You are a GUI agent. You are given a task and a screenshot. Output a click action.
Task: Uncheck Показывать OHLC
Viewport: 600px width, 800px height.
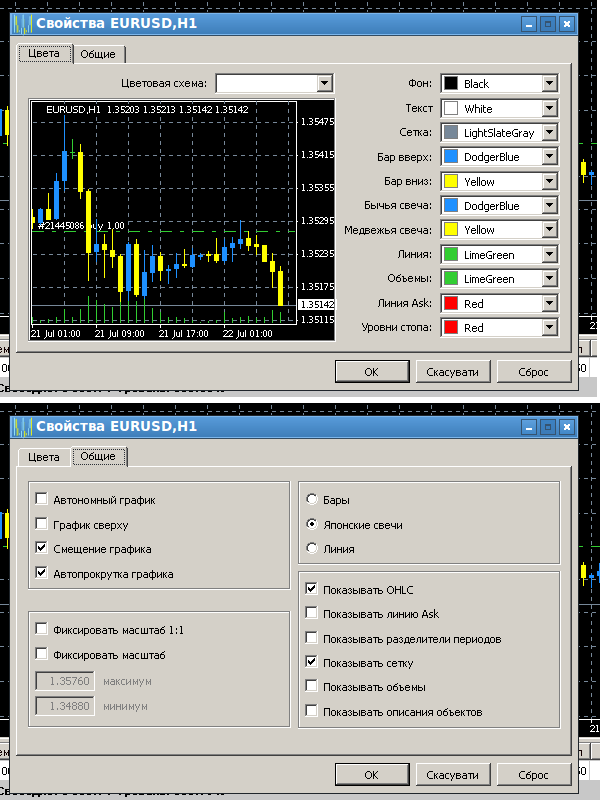tap(311, 588)
